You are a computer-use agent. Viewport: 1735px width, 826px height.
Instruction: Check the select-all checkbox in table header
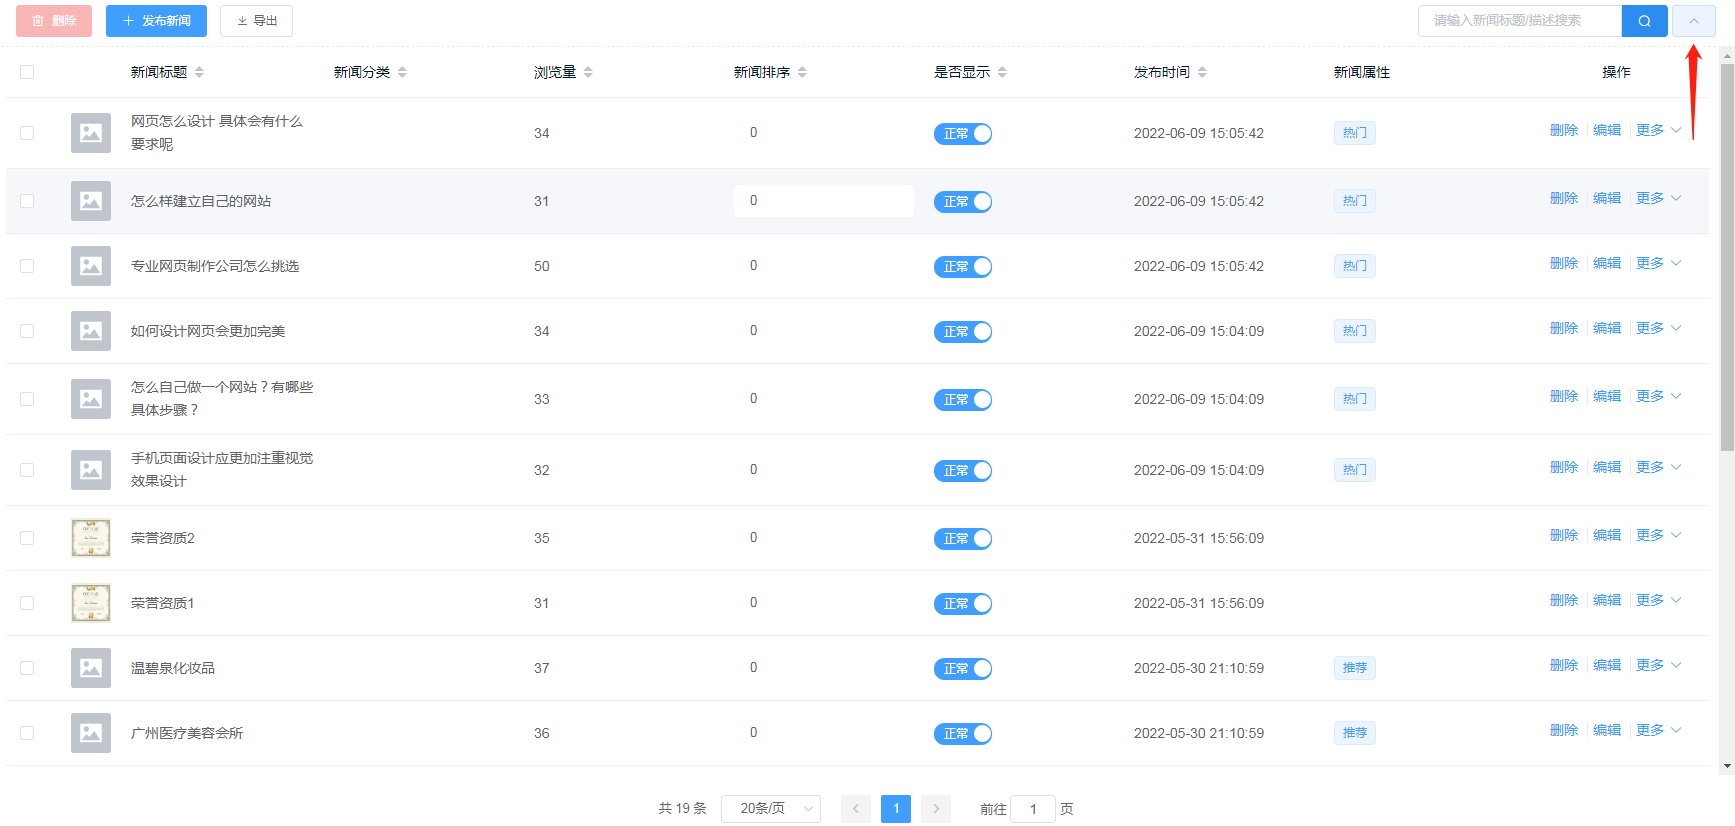click(x=27, y=72)
